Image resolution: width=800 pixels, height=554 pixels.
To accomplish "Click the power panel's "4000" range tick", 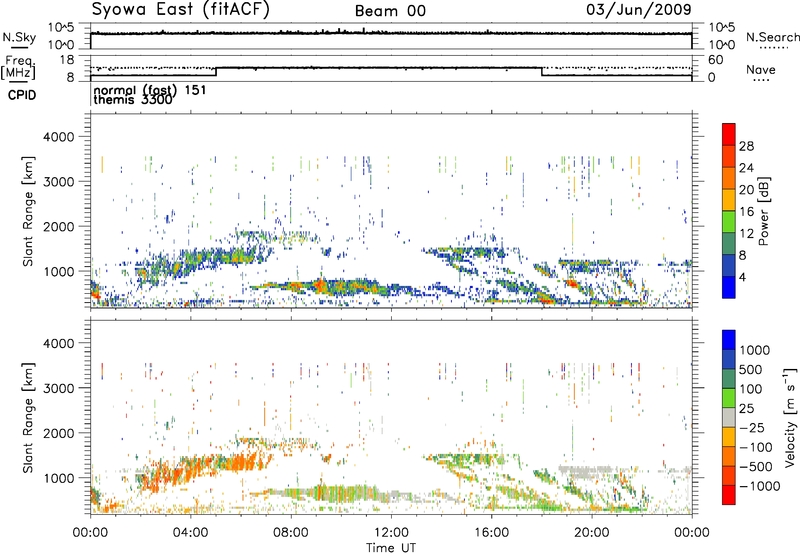I will click(58, 137).
